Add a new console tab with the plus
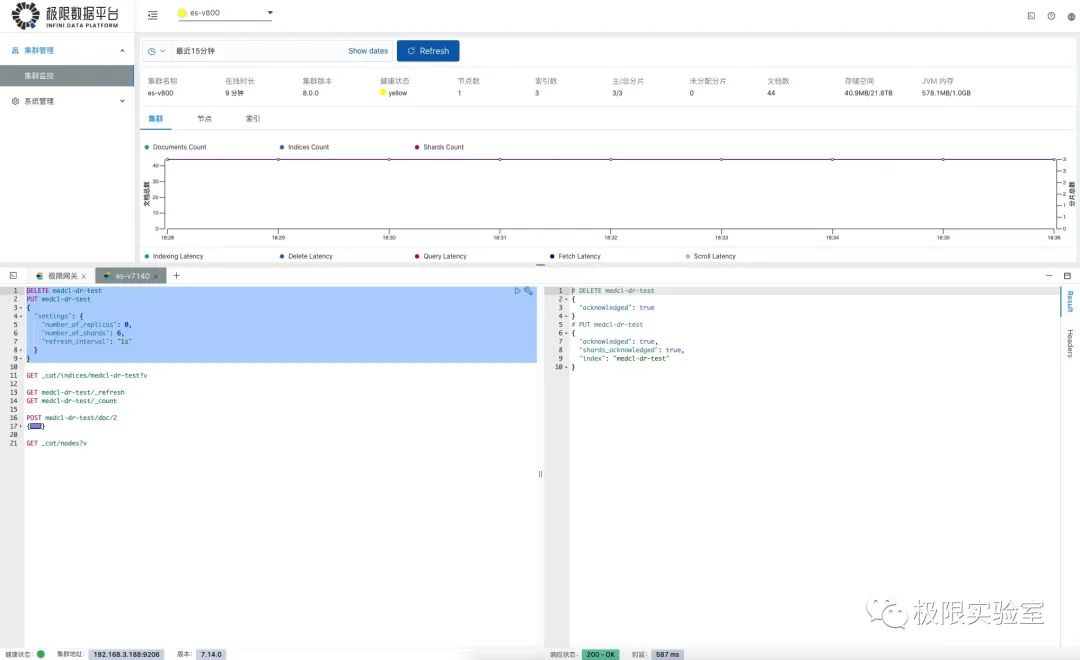Image resolution: width=1080 pixels, height=660 pixels. coord(176,276)
